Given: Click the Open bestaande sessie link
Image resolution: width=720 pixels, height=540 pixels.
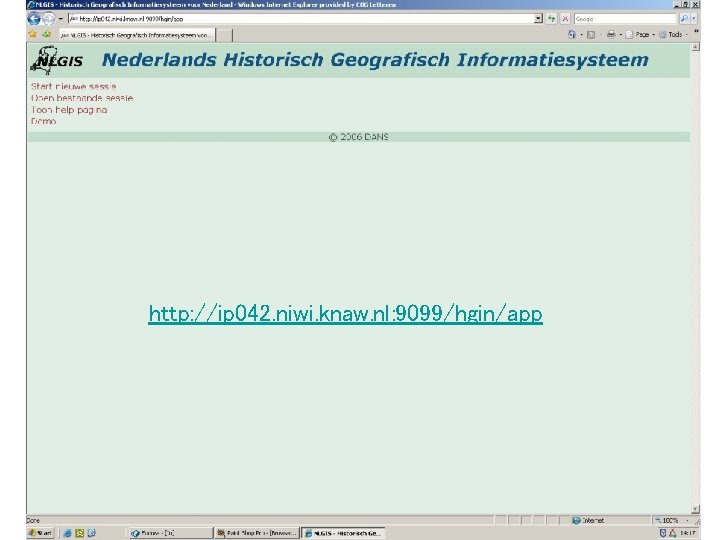Looking at the screenshot, I should (x=82, y=98).
